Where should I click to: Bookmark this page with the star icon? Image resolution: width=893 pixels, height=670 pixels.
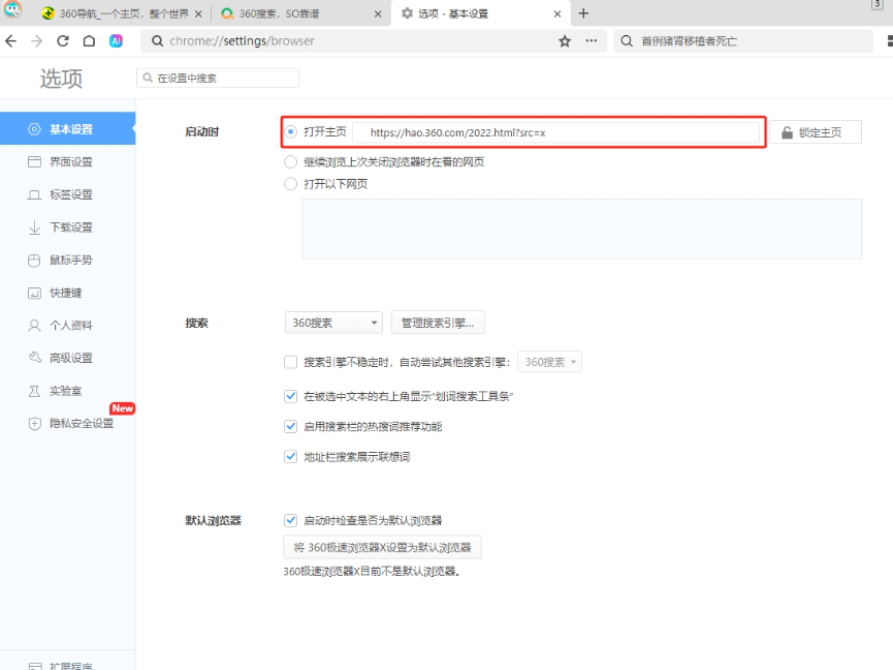point(564,41)
